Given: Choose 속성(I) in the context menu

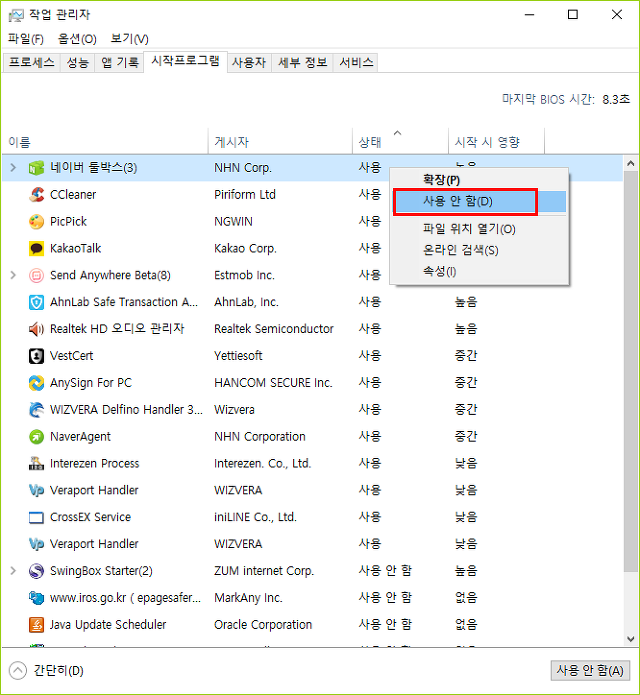Looking at the screenshot, I should click(x=480, y=271).
